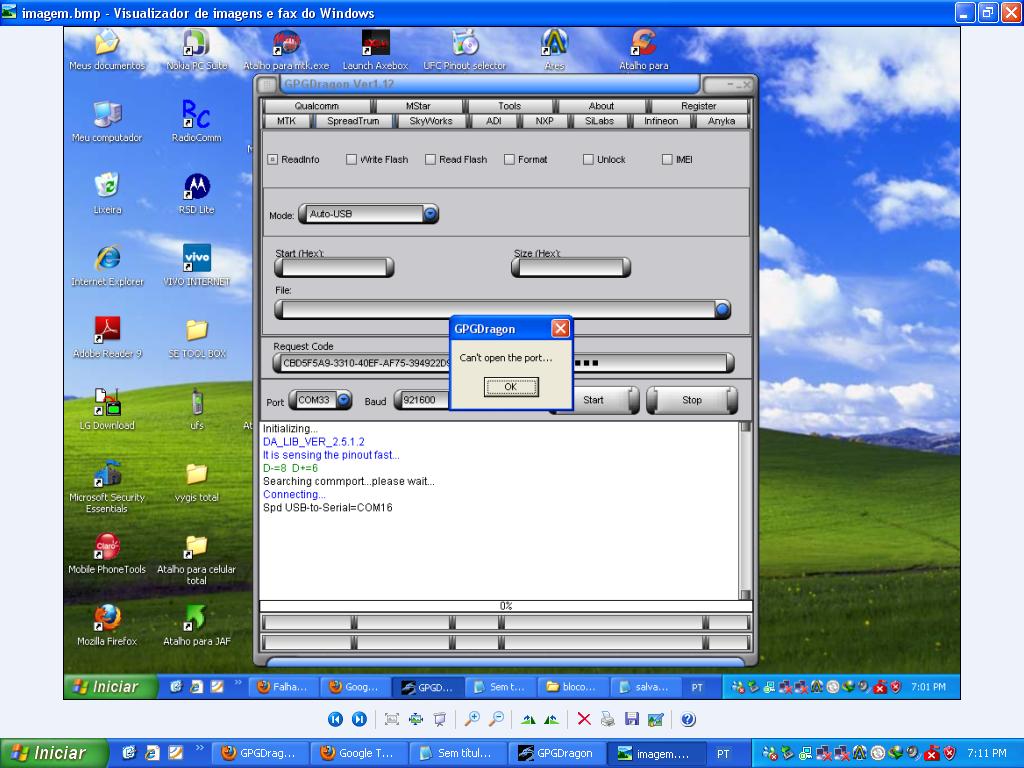Viewport: 1024px width, 768px height.
Task: Click the Next Image arrow in viewer toolbar
Action: pos(359,719)
